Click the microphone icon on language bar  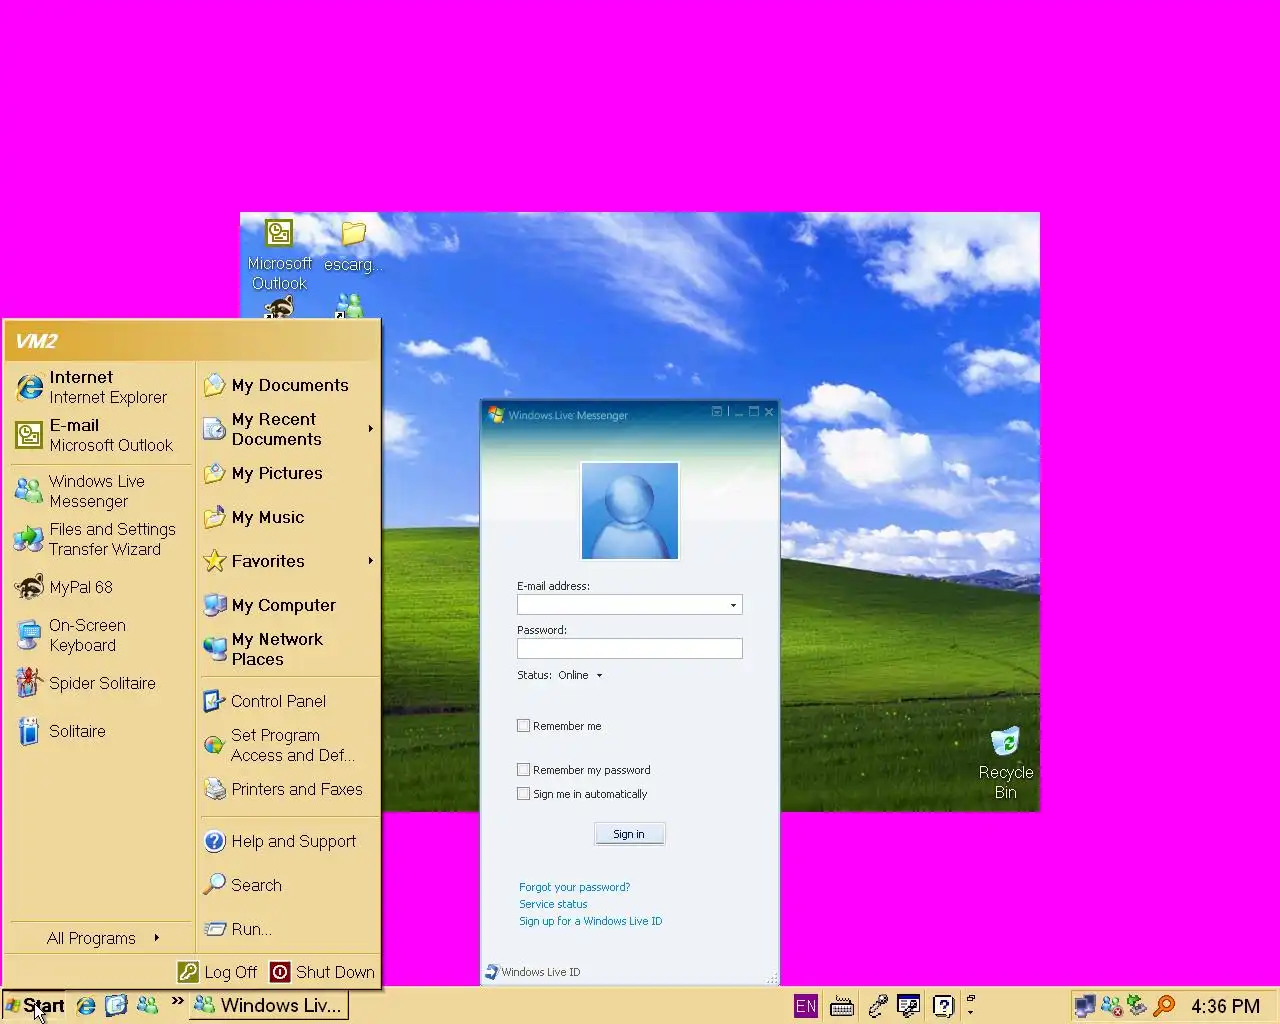[x=877, y=1006]
